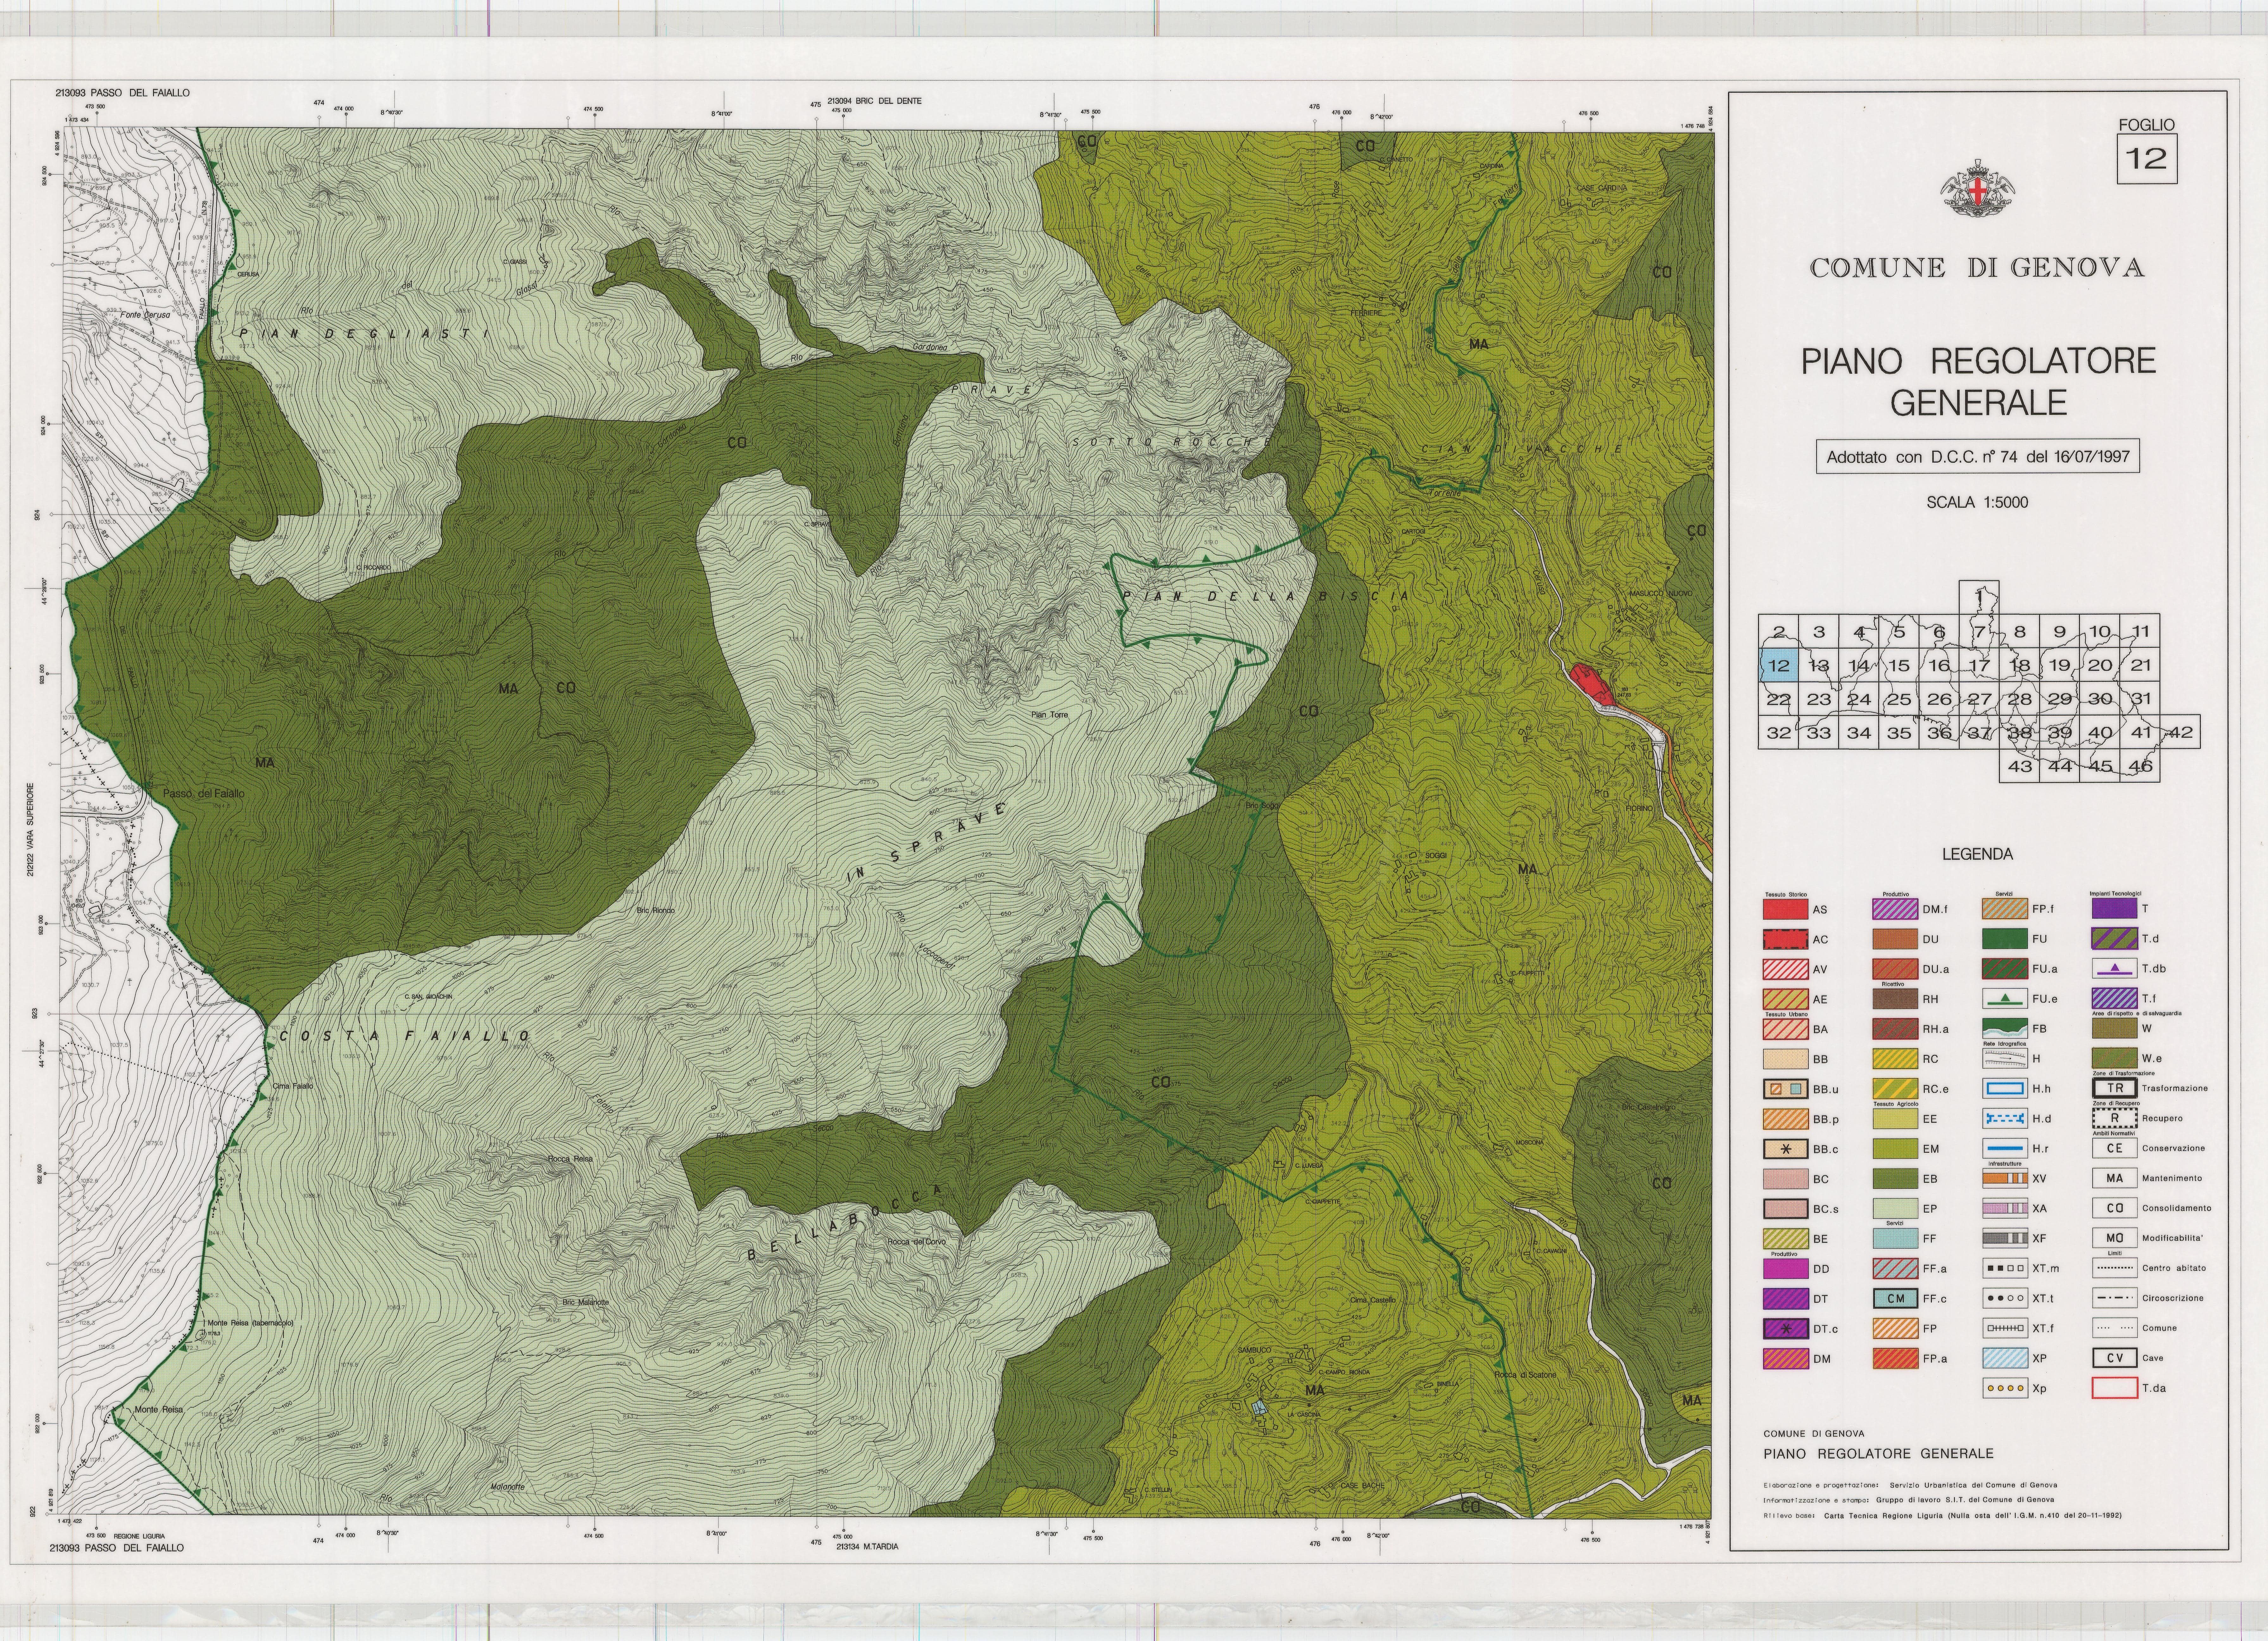This screenshot has width=2268, height=1641.
Task: Click the CM FF.c legend box
Action: point(1895,1299)
